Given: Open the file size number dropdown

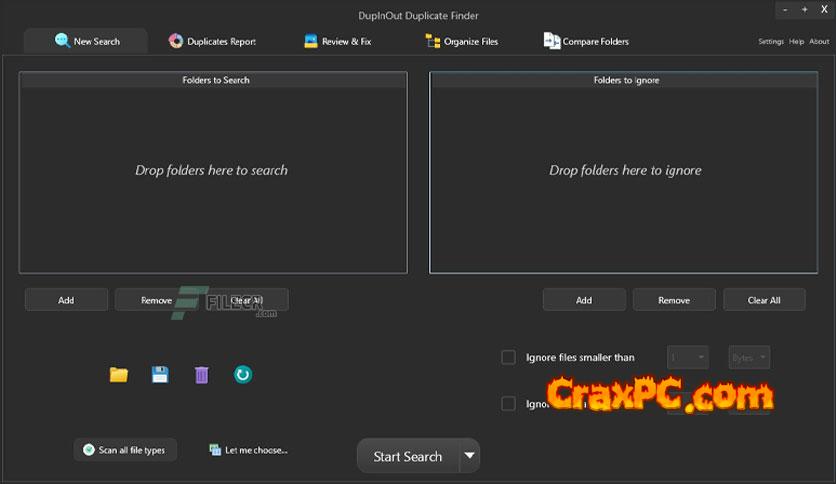Looking at the screenshot, I should coord(688,357).
